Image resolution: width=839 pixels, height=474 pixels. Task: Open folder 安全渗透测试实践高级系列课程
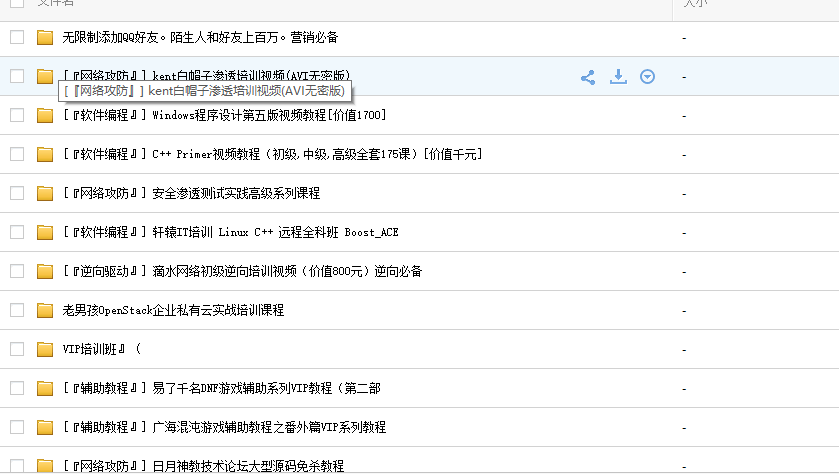coord(191,193)
